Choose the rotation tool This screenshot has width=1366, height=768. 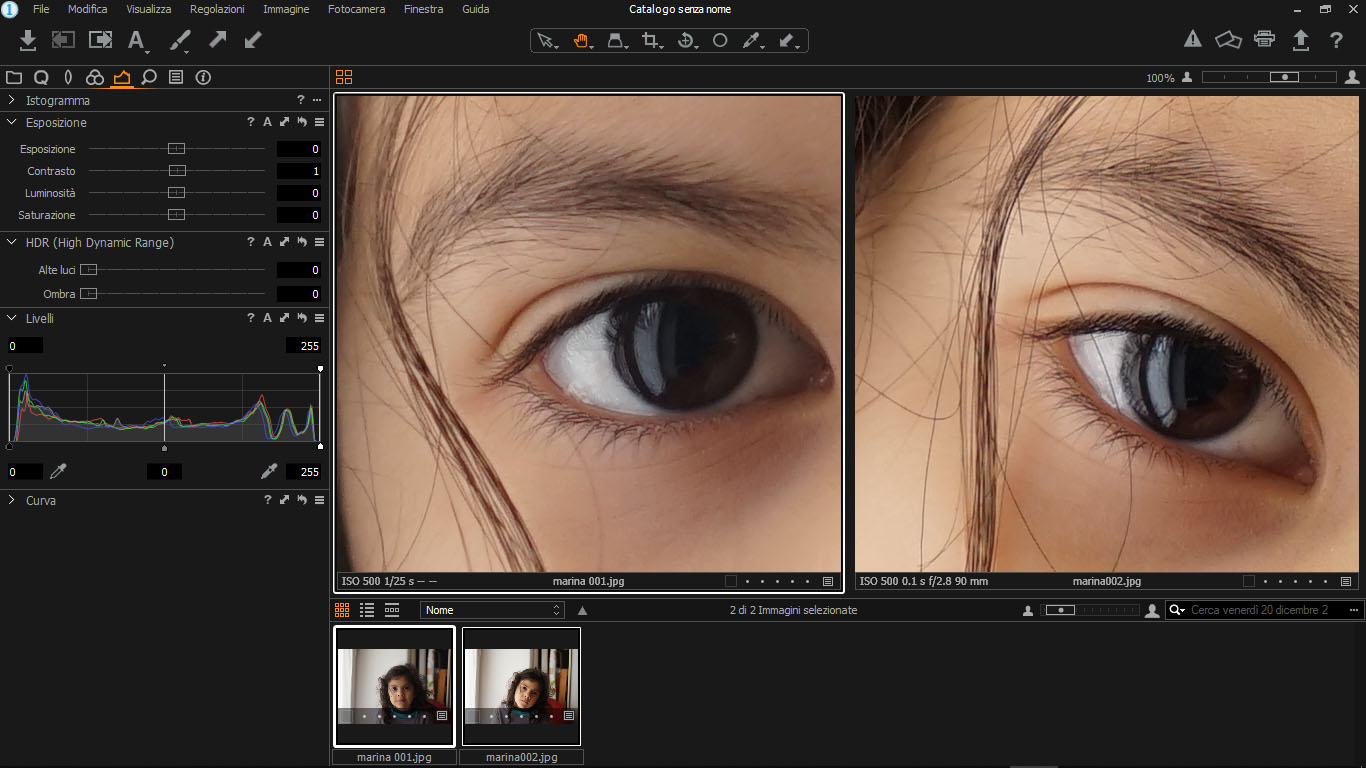coord(686,41)
